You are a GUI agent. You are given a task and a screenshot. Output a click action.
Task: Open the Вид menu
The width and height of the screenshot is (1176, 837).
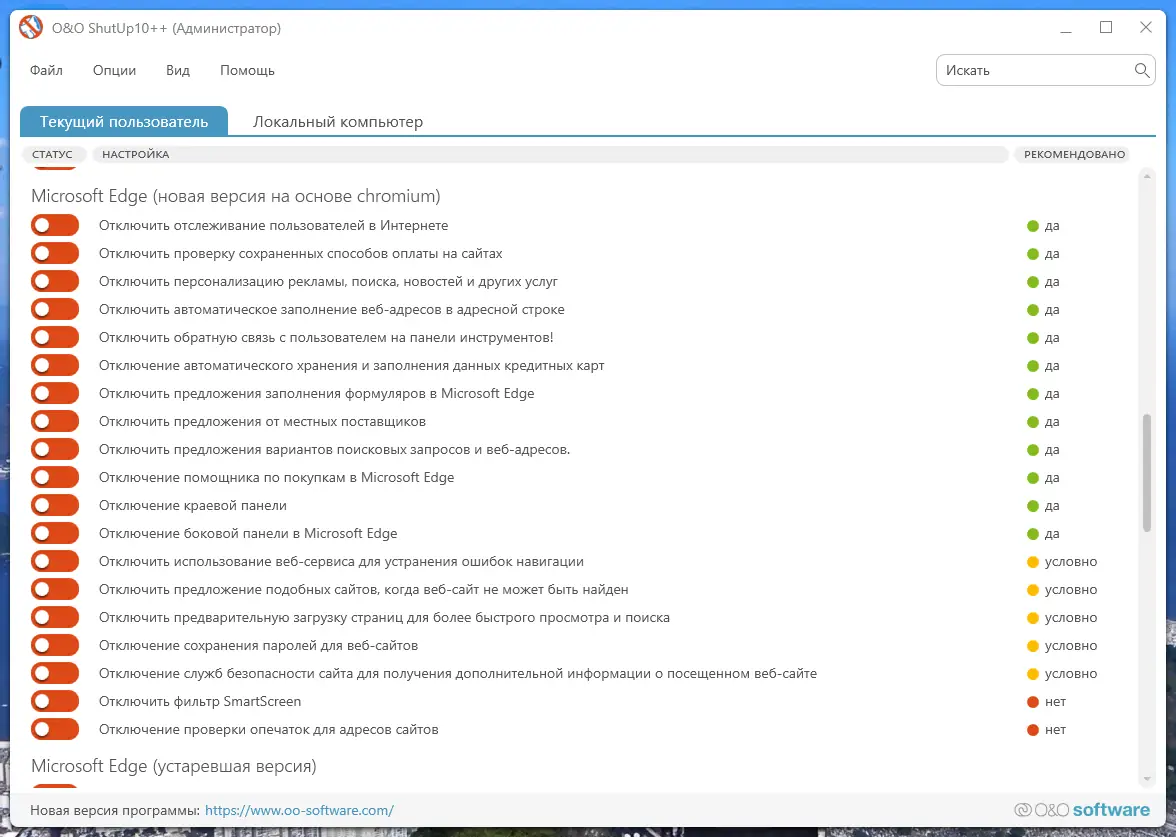click(178, 70)
